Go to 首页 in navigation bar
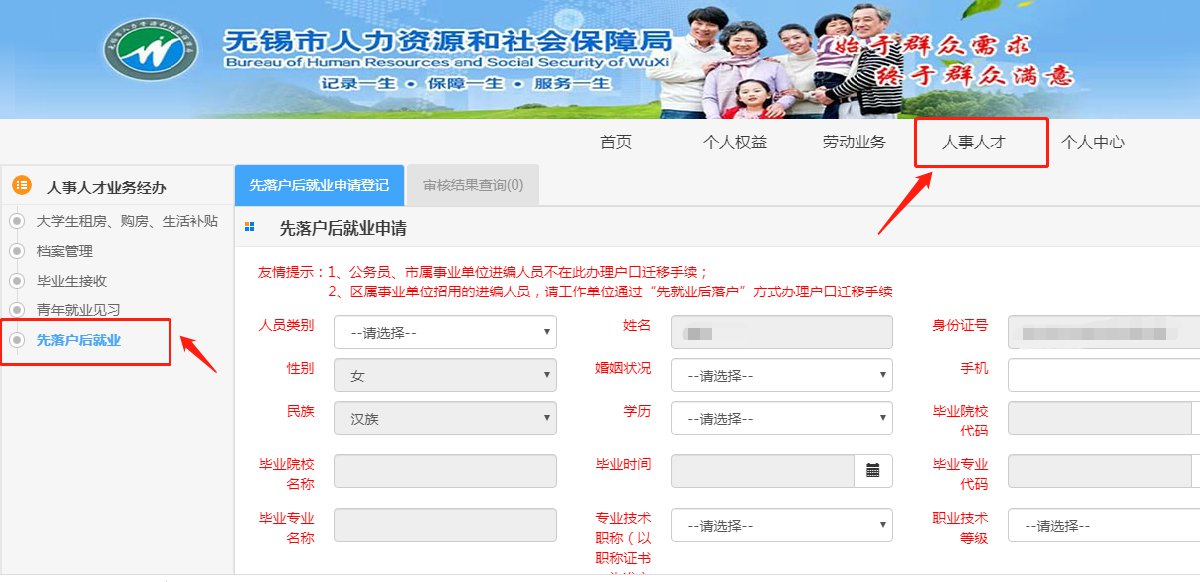Image resolution: width=1200 pixels, height=582 pixels. pyautogui.click(x=616, y=142)
